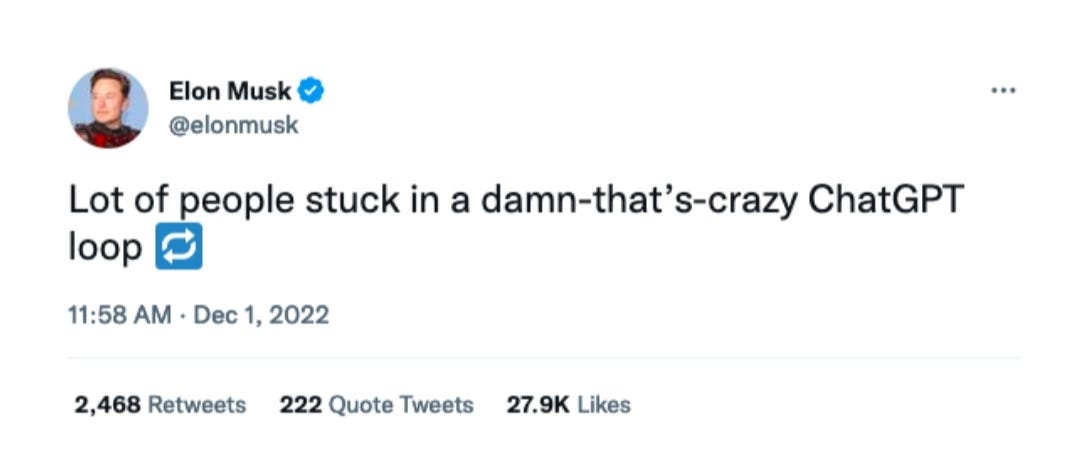1080x464 pixels.
Task: Click the 27.9K likes count number
Action: pyautogui.click(x=538, y=405)
